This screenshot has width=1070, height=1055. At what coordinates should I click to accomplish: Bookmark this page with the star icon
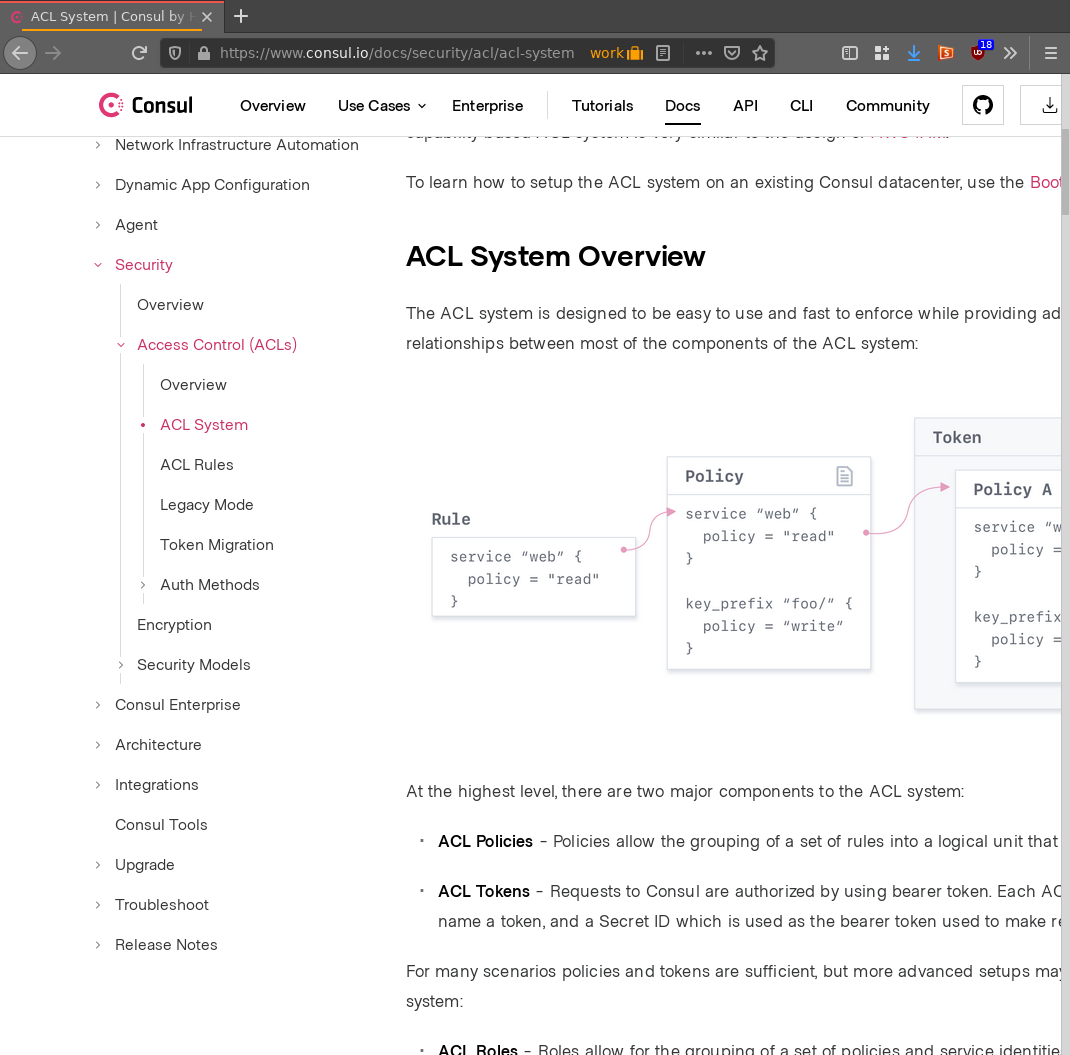pos(760,53)
